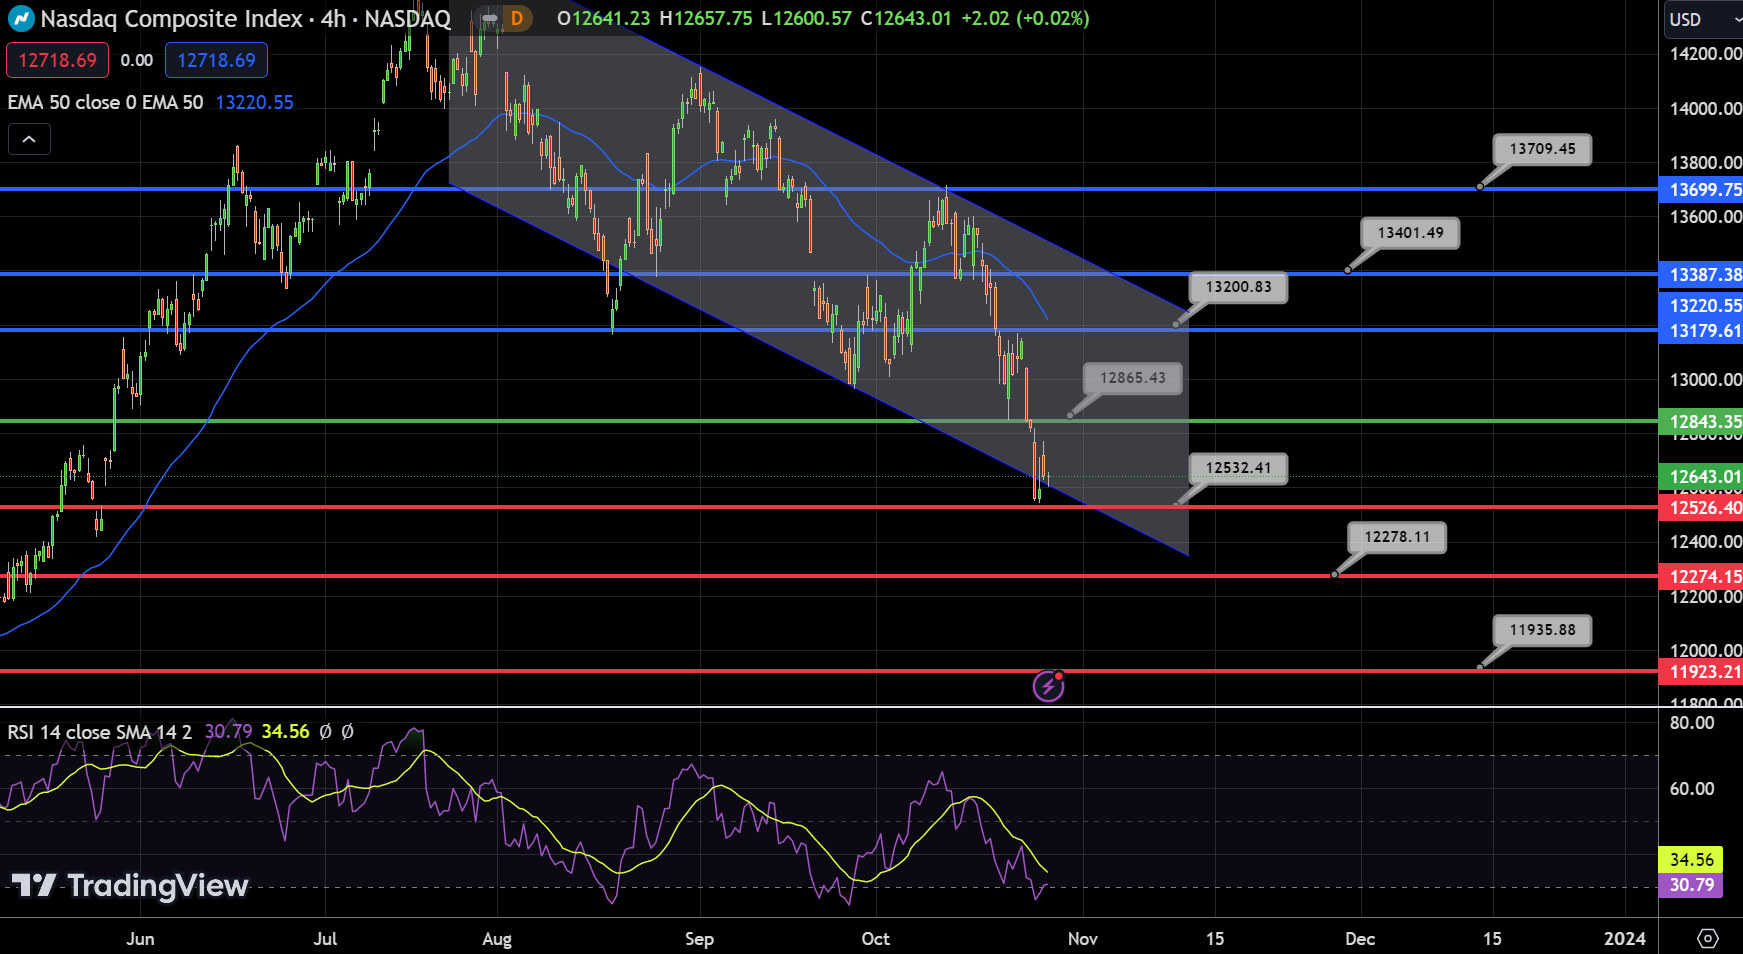Screen dimensions: 1743x954
Task: Click the open price O12641.23
Action: [603, 18]
